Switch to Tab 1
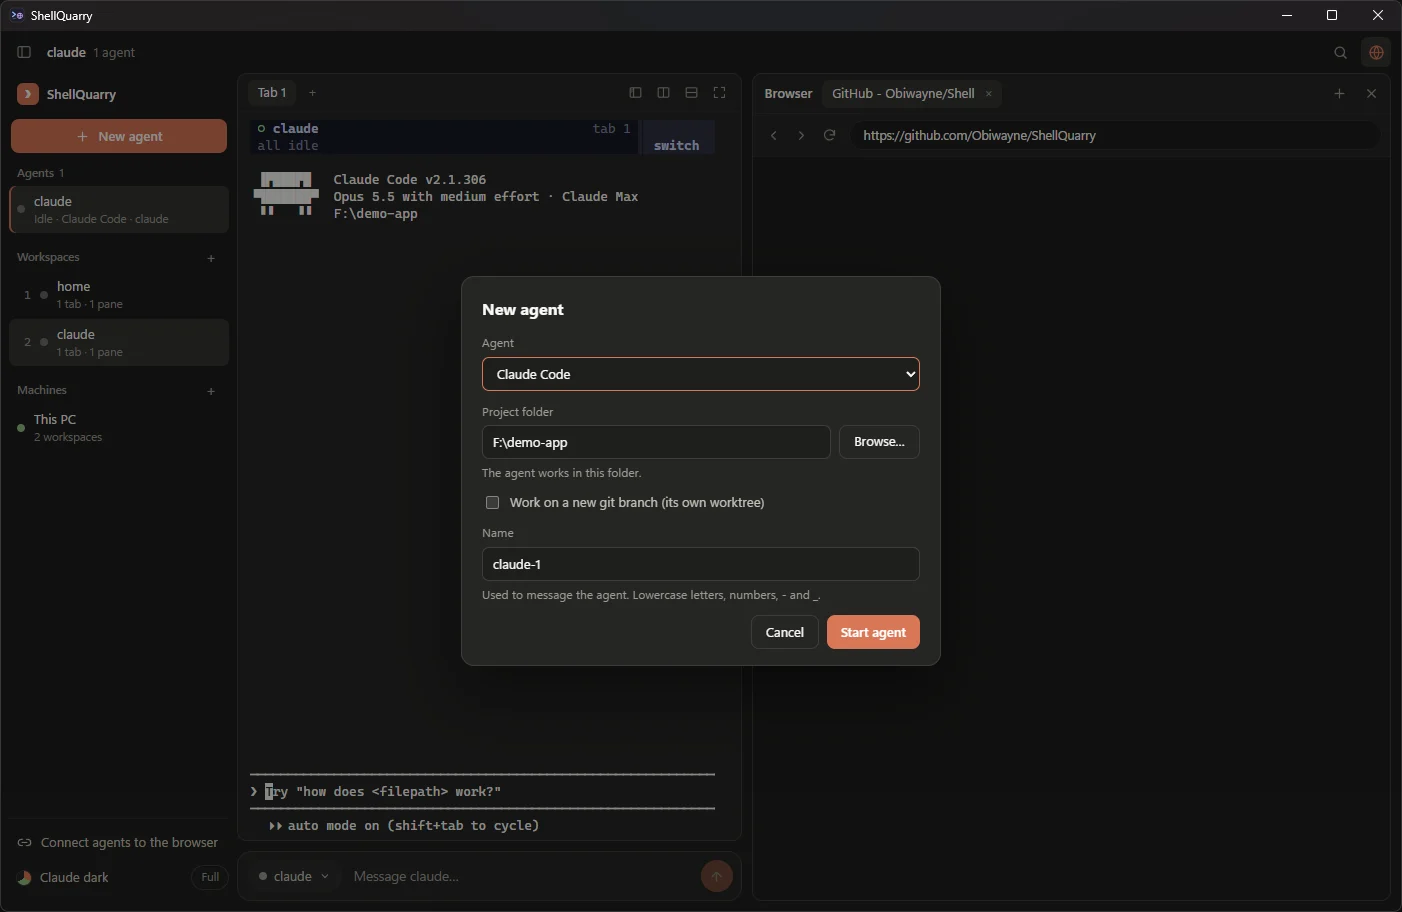This screenshot has width=1402, height=912. pyautogui.click(x=272, y=93)
